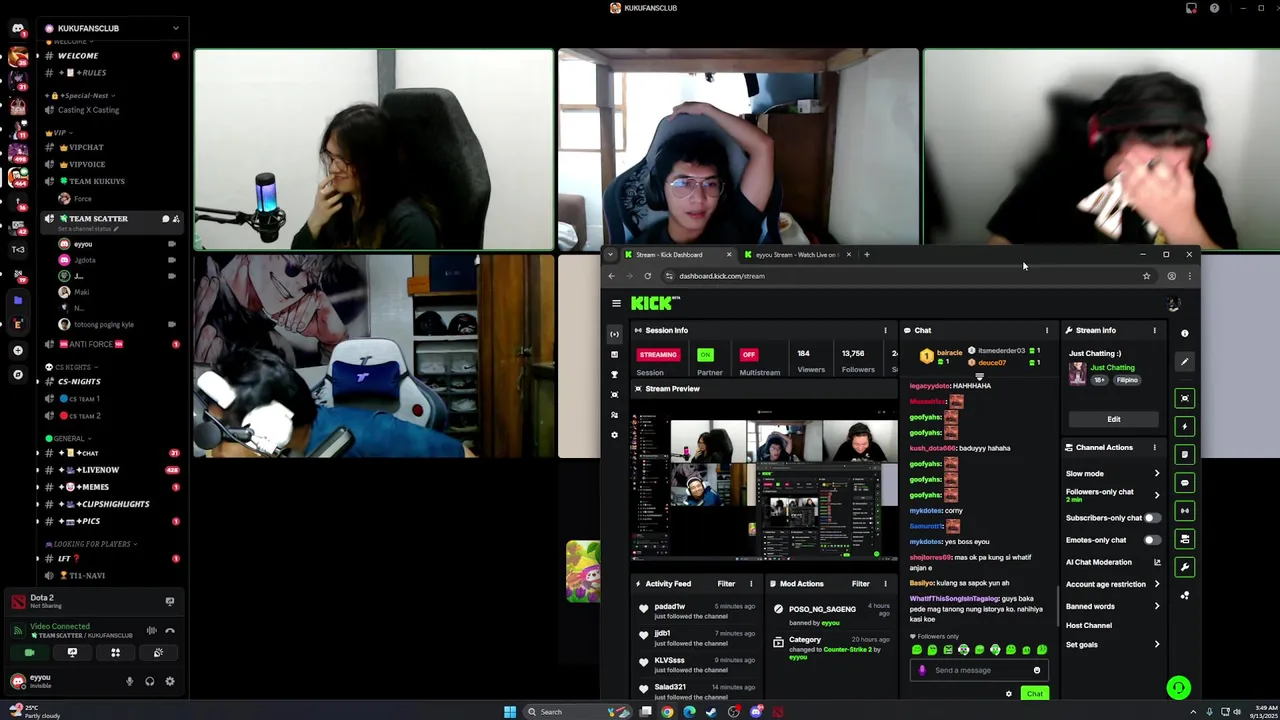Screen dimensions: 1280x720
Task: Open Kick profile avatar menu
Action: [1174, 303]
